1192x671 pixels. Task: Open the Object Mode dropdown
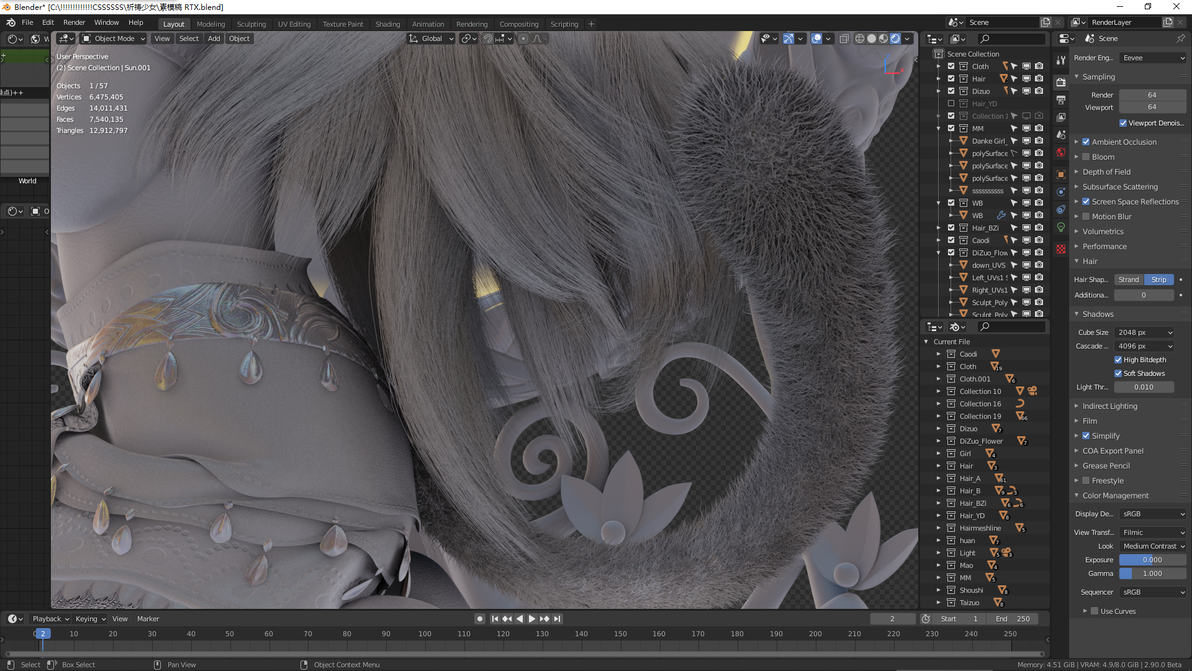coord(113,38)
